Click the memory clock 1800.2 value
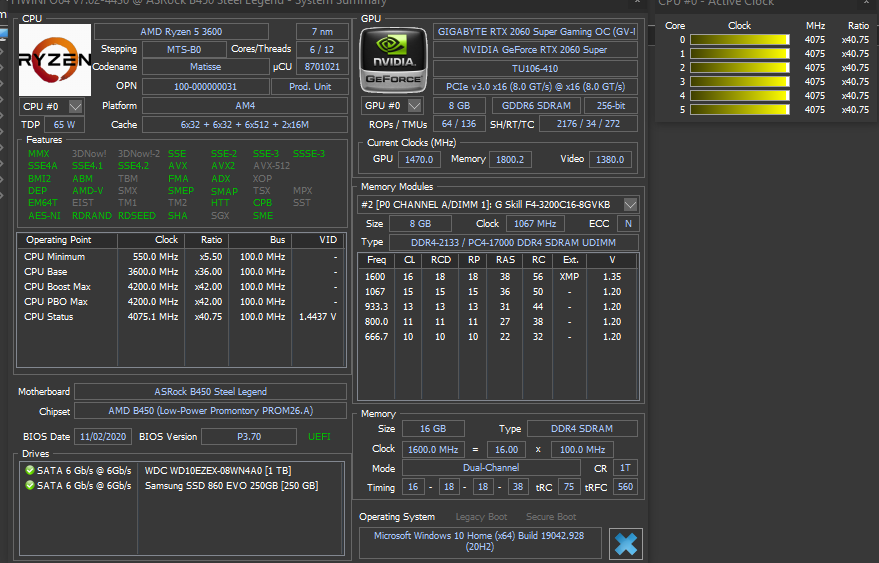Image resolution: width=879 pixels, height=563 pixels. [510, 159]
